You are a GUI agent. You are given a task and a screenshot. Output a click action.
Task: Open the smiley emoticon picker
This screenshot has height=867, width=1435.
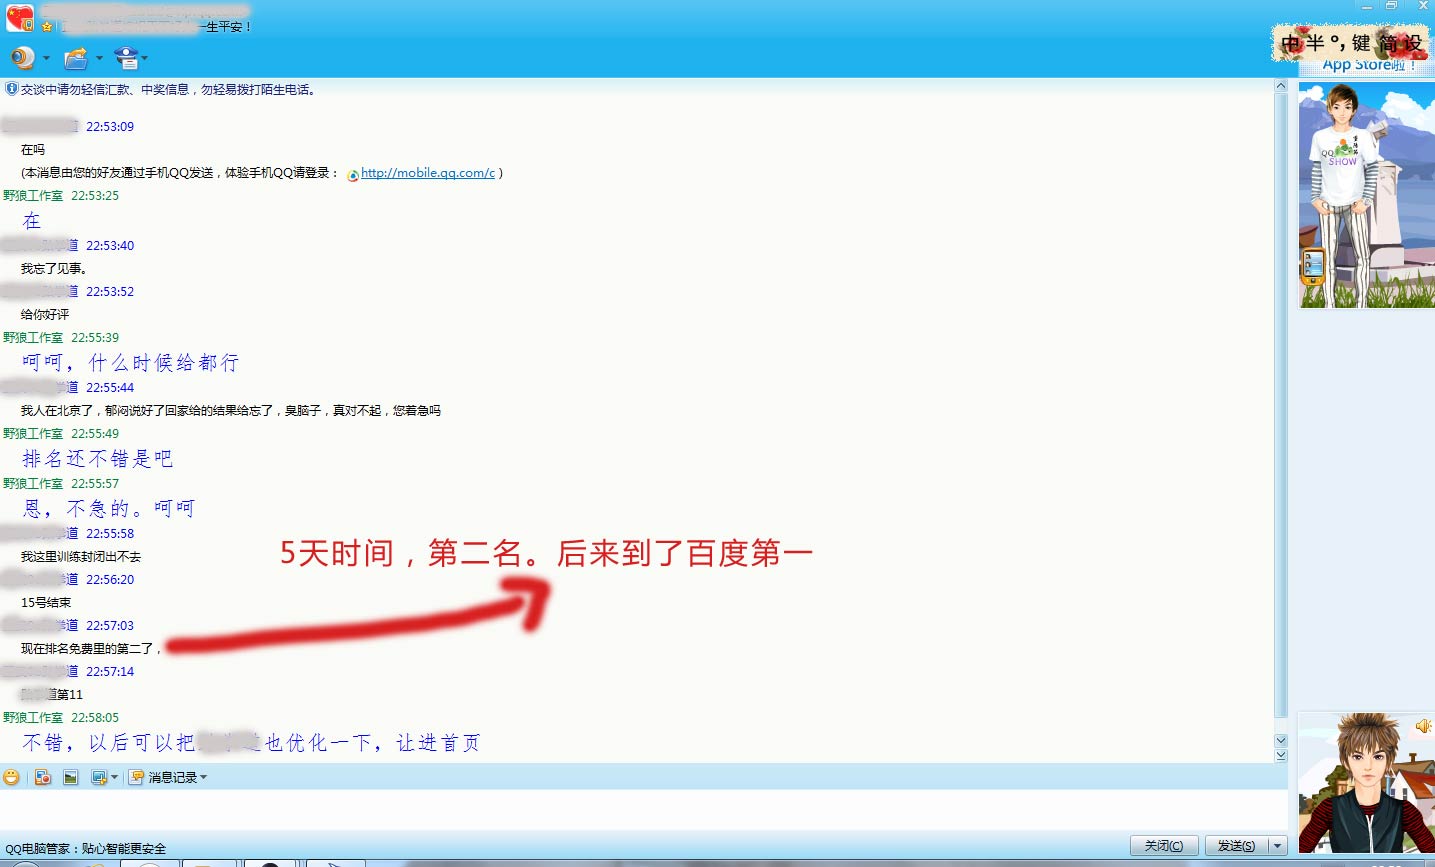[x=11, y=777]
